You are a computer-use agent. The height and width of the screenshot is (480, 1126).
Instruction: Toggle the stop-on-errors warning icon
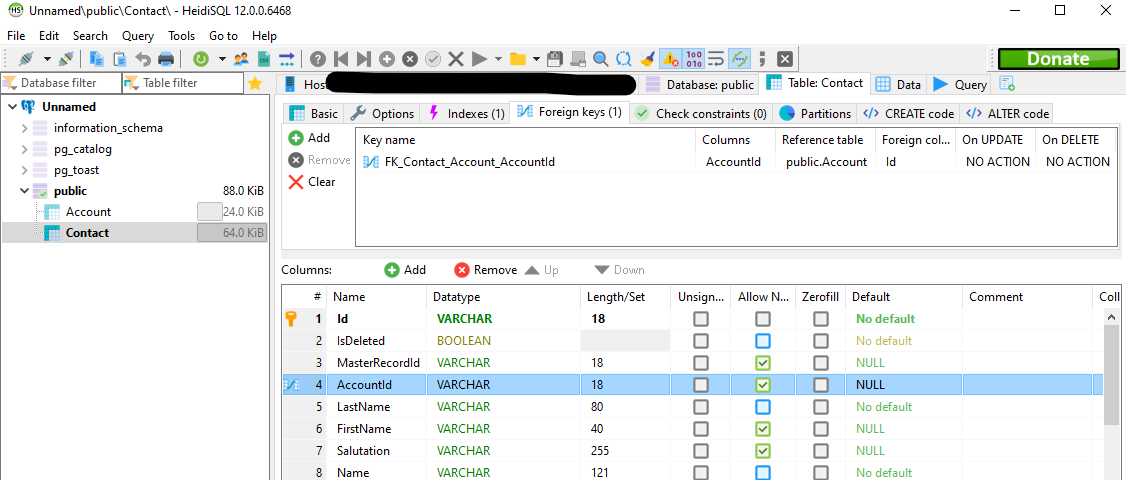click(x=670, y=59)
